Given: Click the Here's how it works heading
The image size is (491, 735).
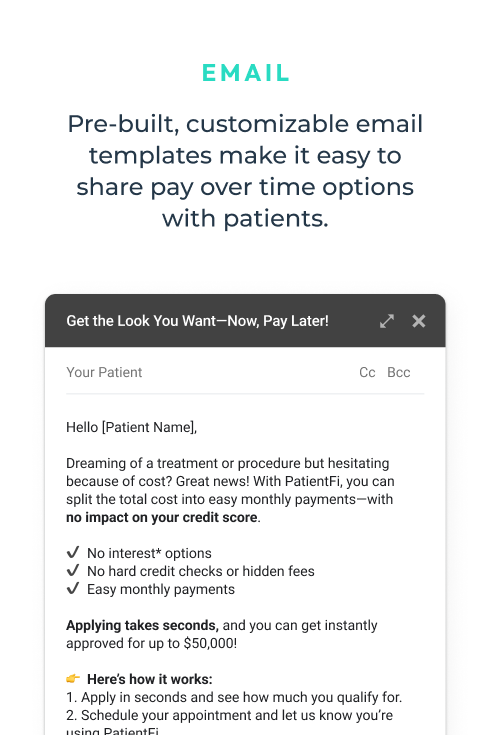Looking at the screenshot, I should click(x=150, y=679).
